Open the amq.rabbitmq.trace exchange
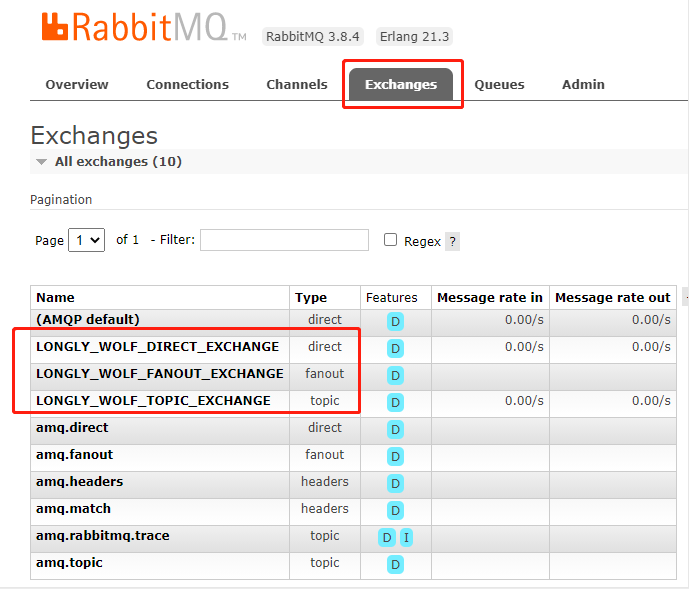 pyautogui.click(x=103, y=536)
